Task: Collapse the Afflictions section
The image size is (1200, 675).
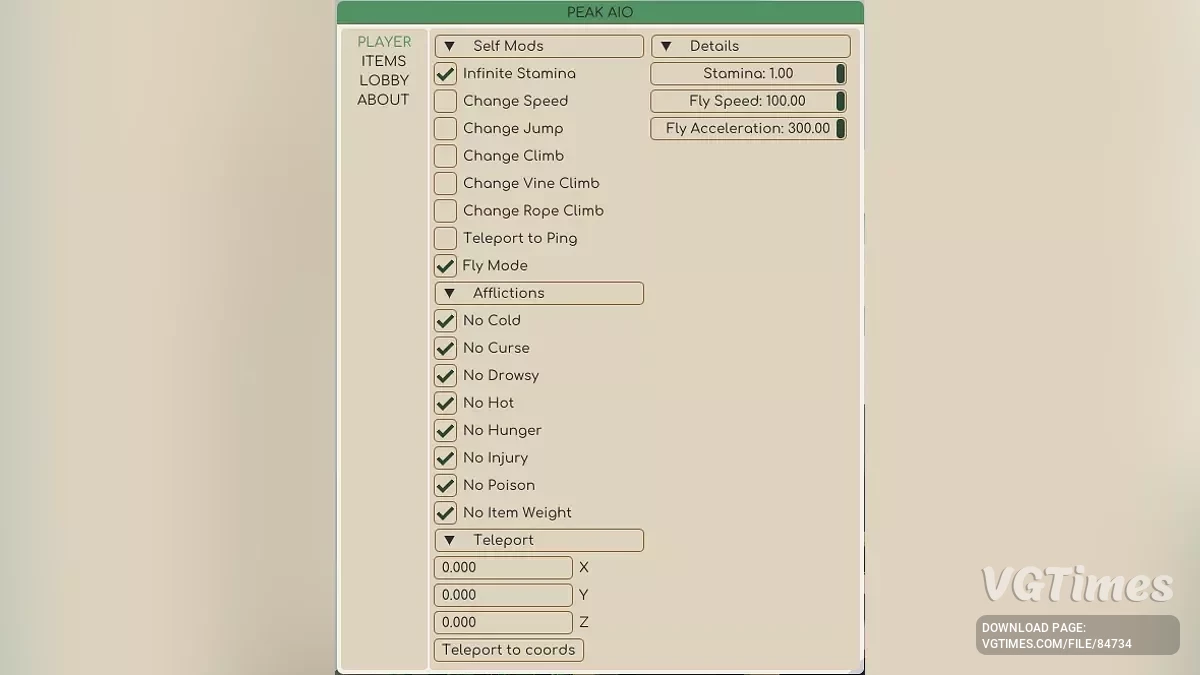Action: (x=450, y=293)
